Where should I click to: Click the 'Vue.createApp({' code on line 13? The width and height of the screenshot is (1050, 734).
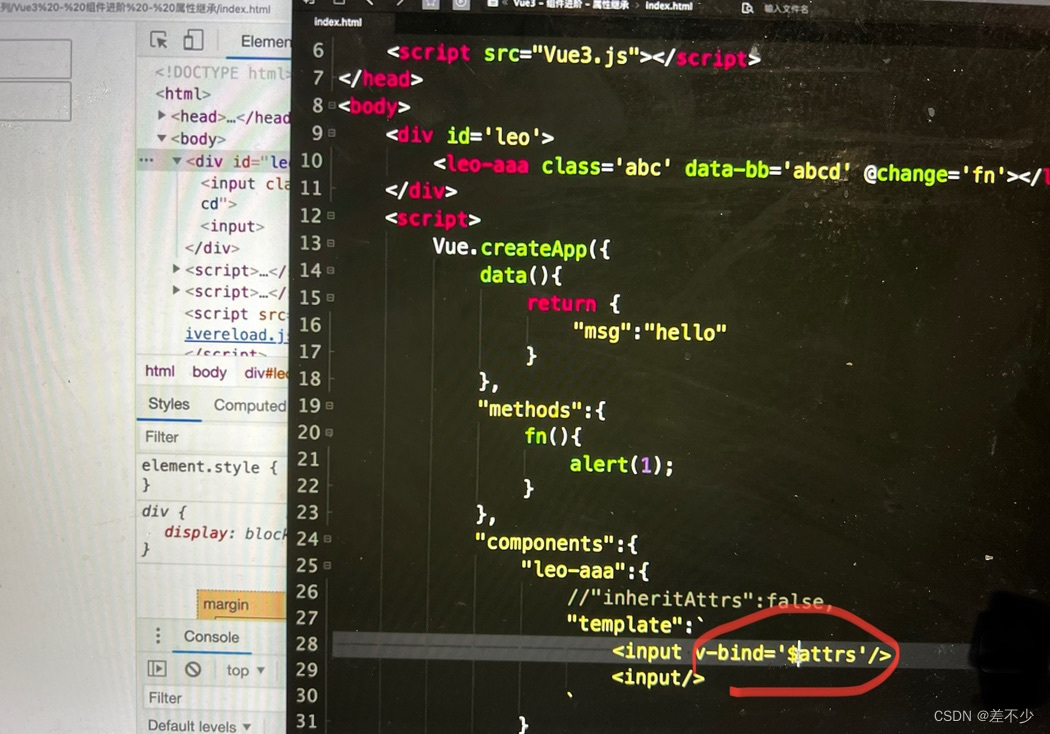521,247
